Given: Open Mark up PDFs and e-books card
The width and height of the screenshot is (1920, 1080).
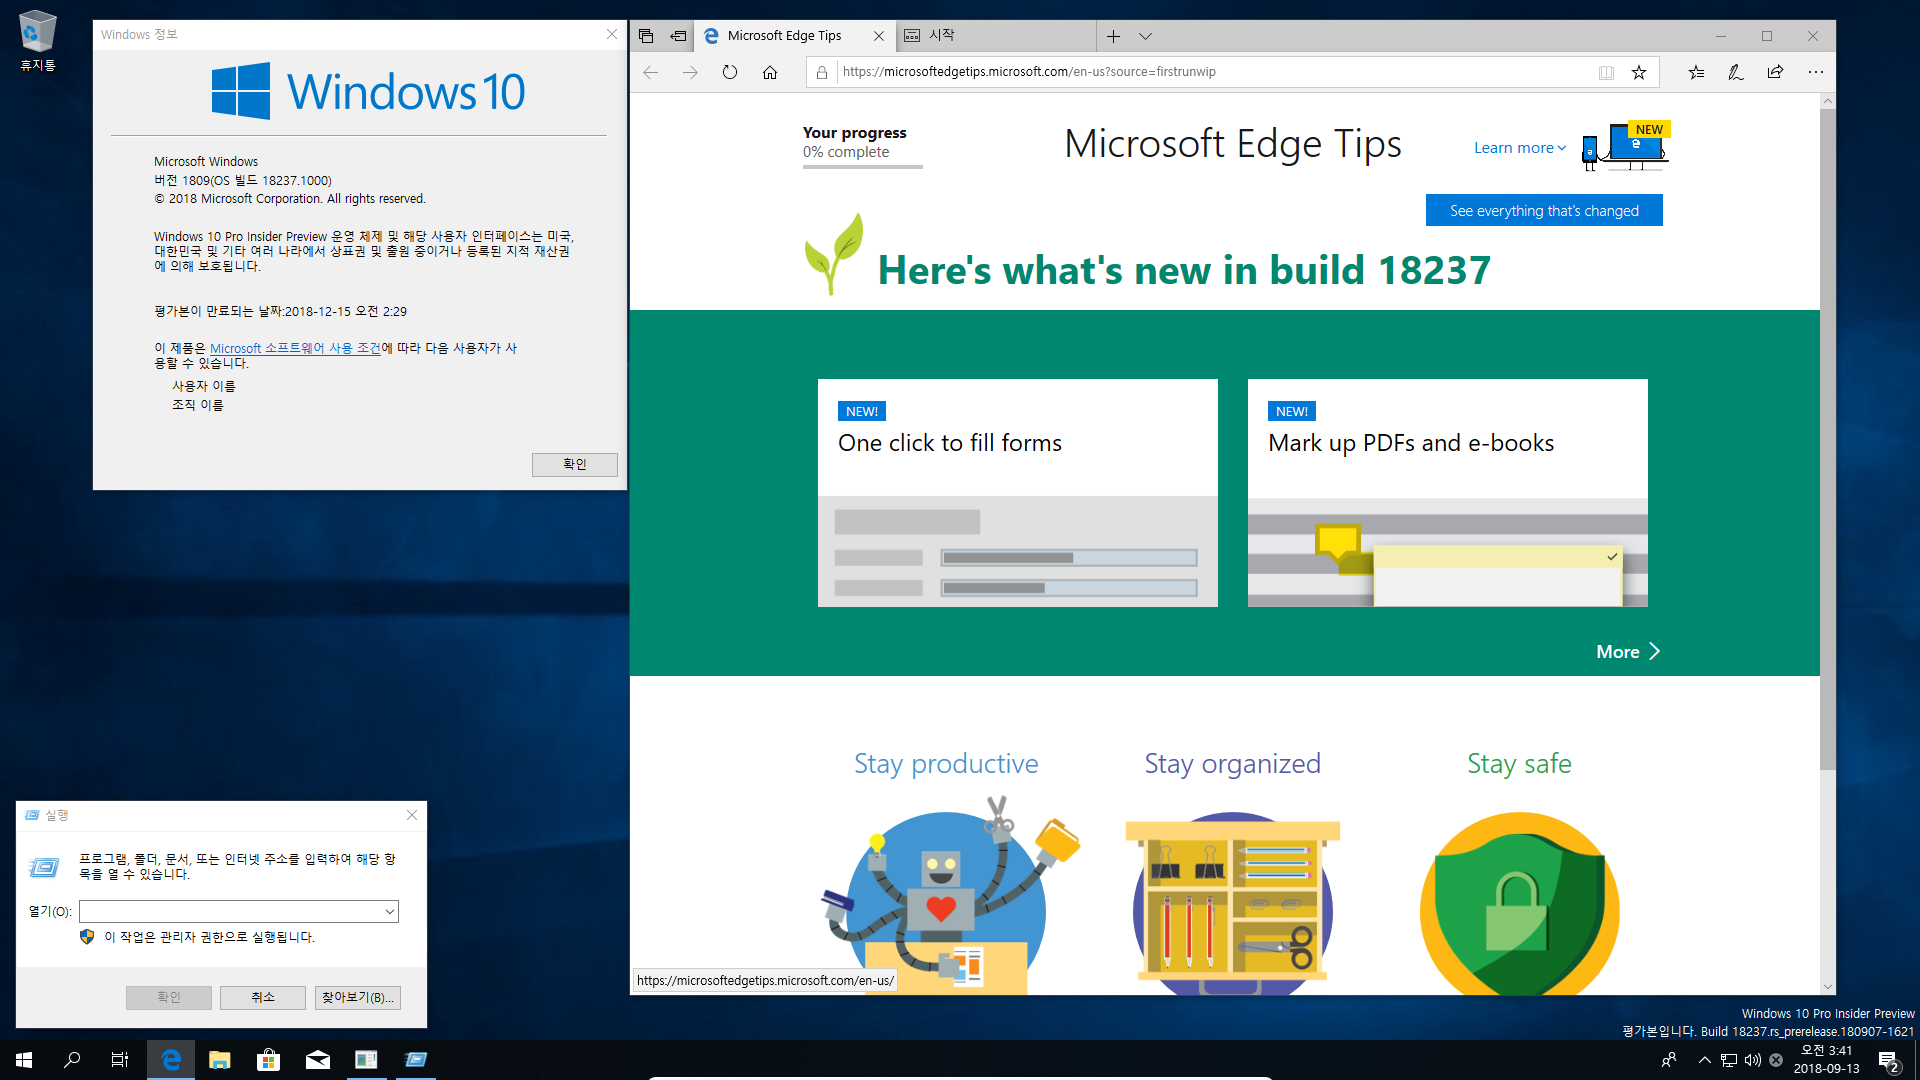Looking at the screenshot, I should [x=1448, y=493].
